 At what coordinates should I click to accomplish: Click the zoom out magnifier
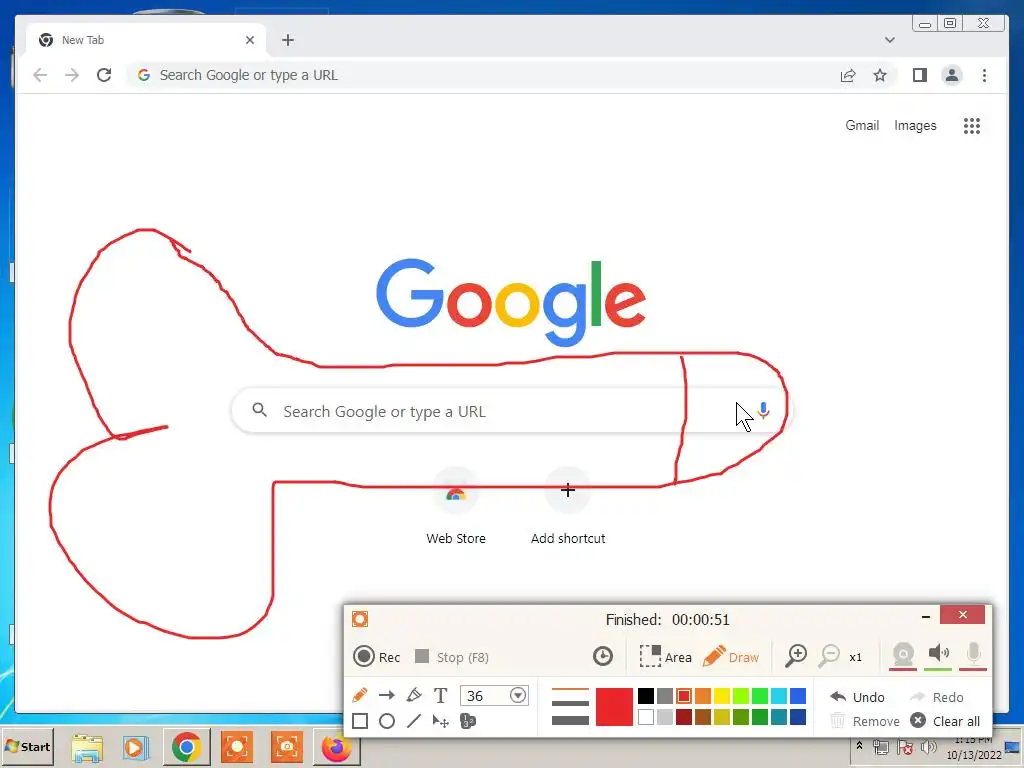click(829, 656)
